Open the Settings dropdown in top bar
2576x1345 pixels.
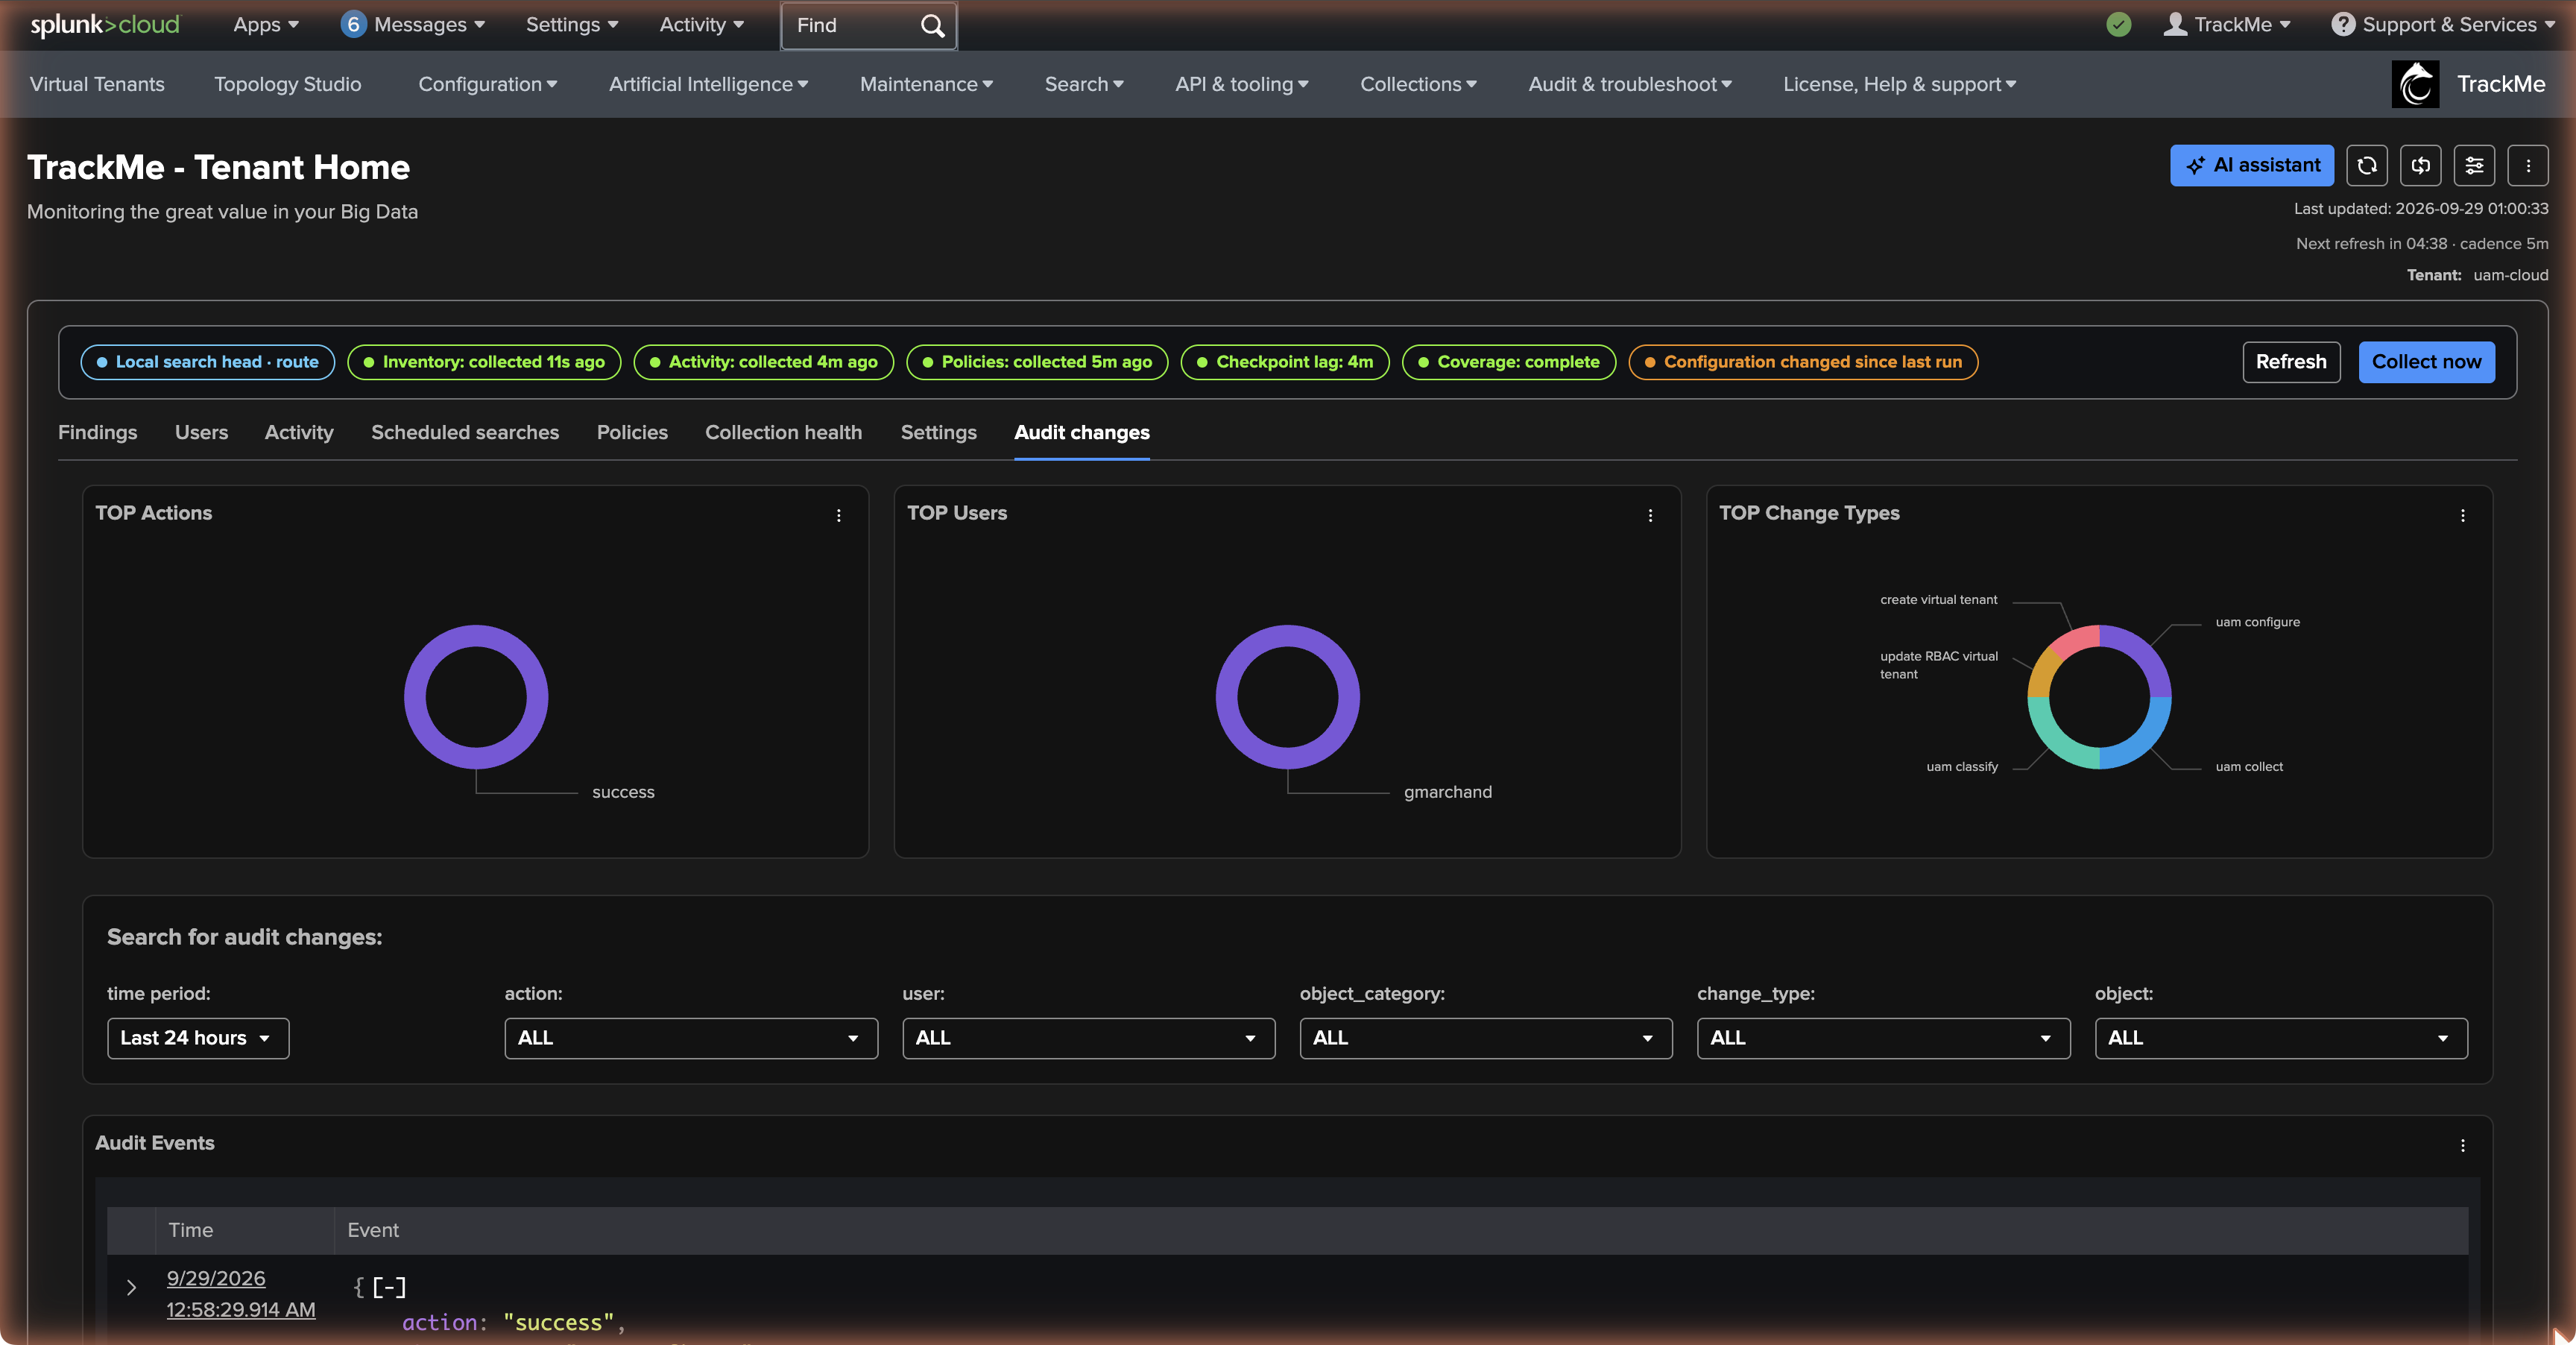pyautogui.click(x=572, y=25)
